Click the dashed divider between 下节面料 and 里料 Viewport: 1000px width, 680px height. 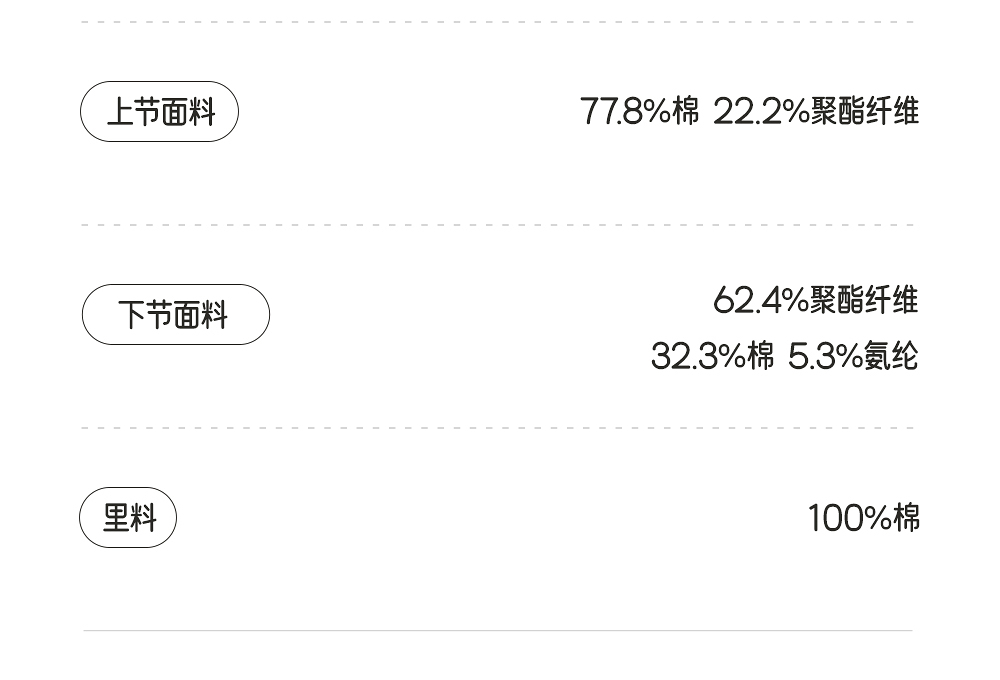point(498,428)
